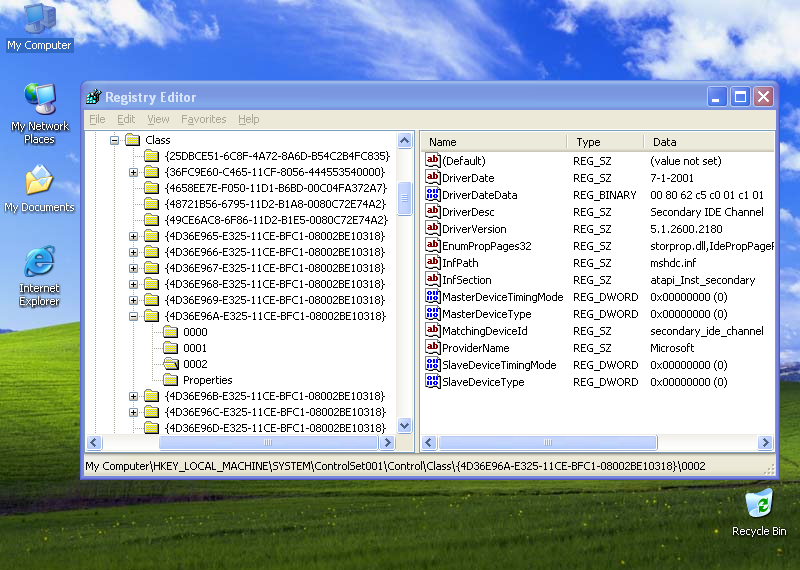Open the File menu
The image size is (800, 570).
[x=97, y=119]
